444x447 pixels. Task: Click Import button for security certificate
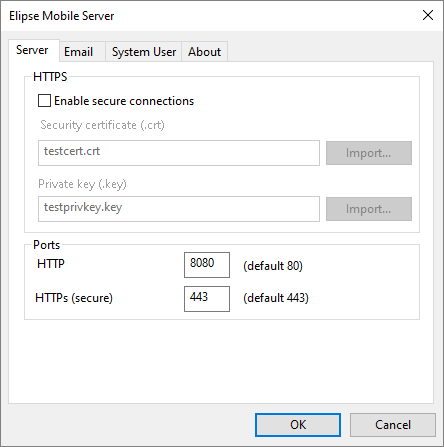click(x=369, y=153)
